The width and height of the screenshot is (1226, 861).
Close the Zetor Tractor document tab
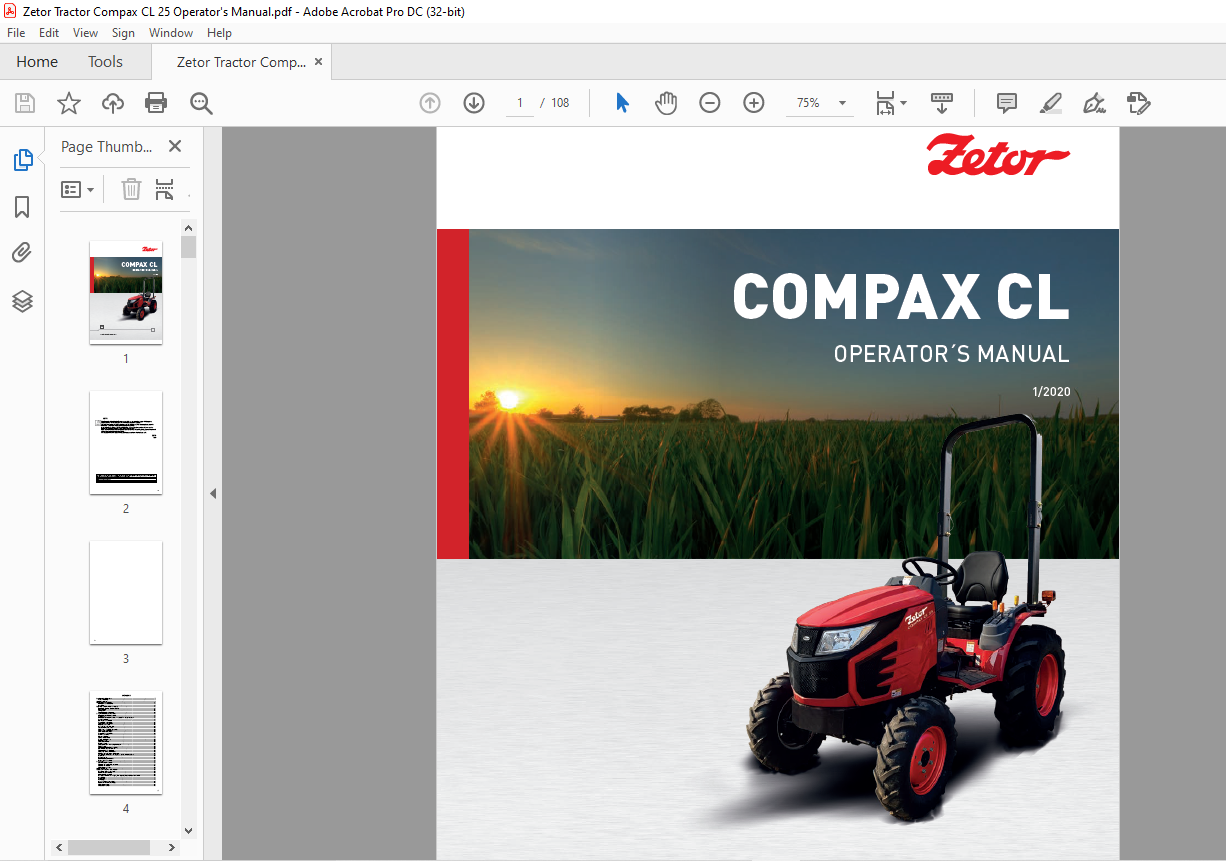tap(318, 62)
